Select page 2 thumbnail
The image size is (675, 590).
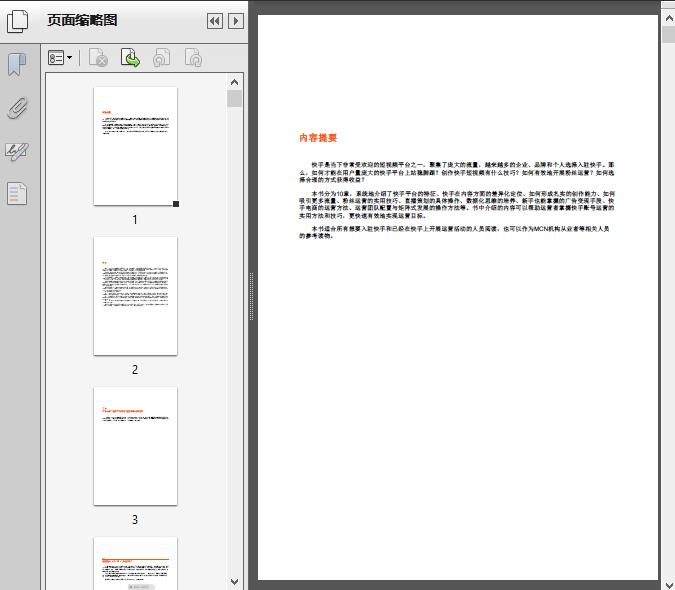(135, 296)
